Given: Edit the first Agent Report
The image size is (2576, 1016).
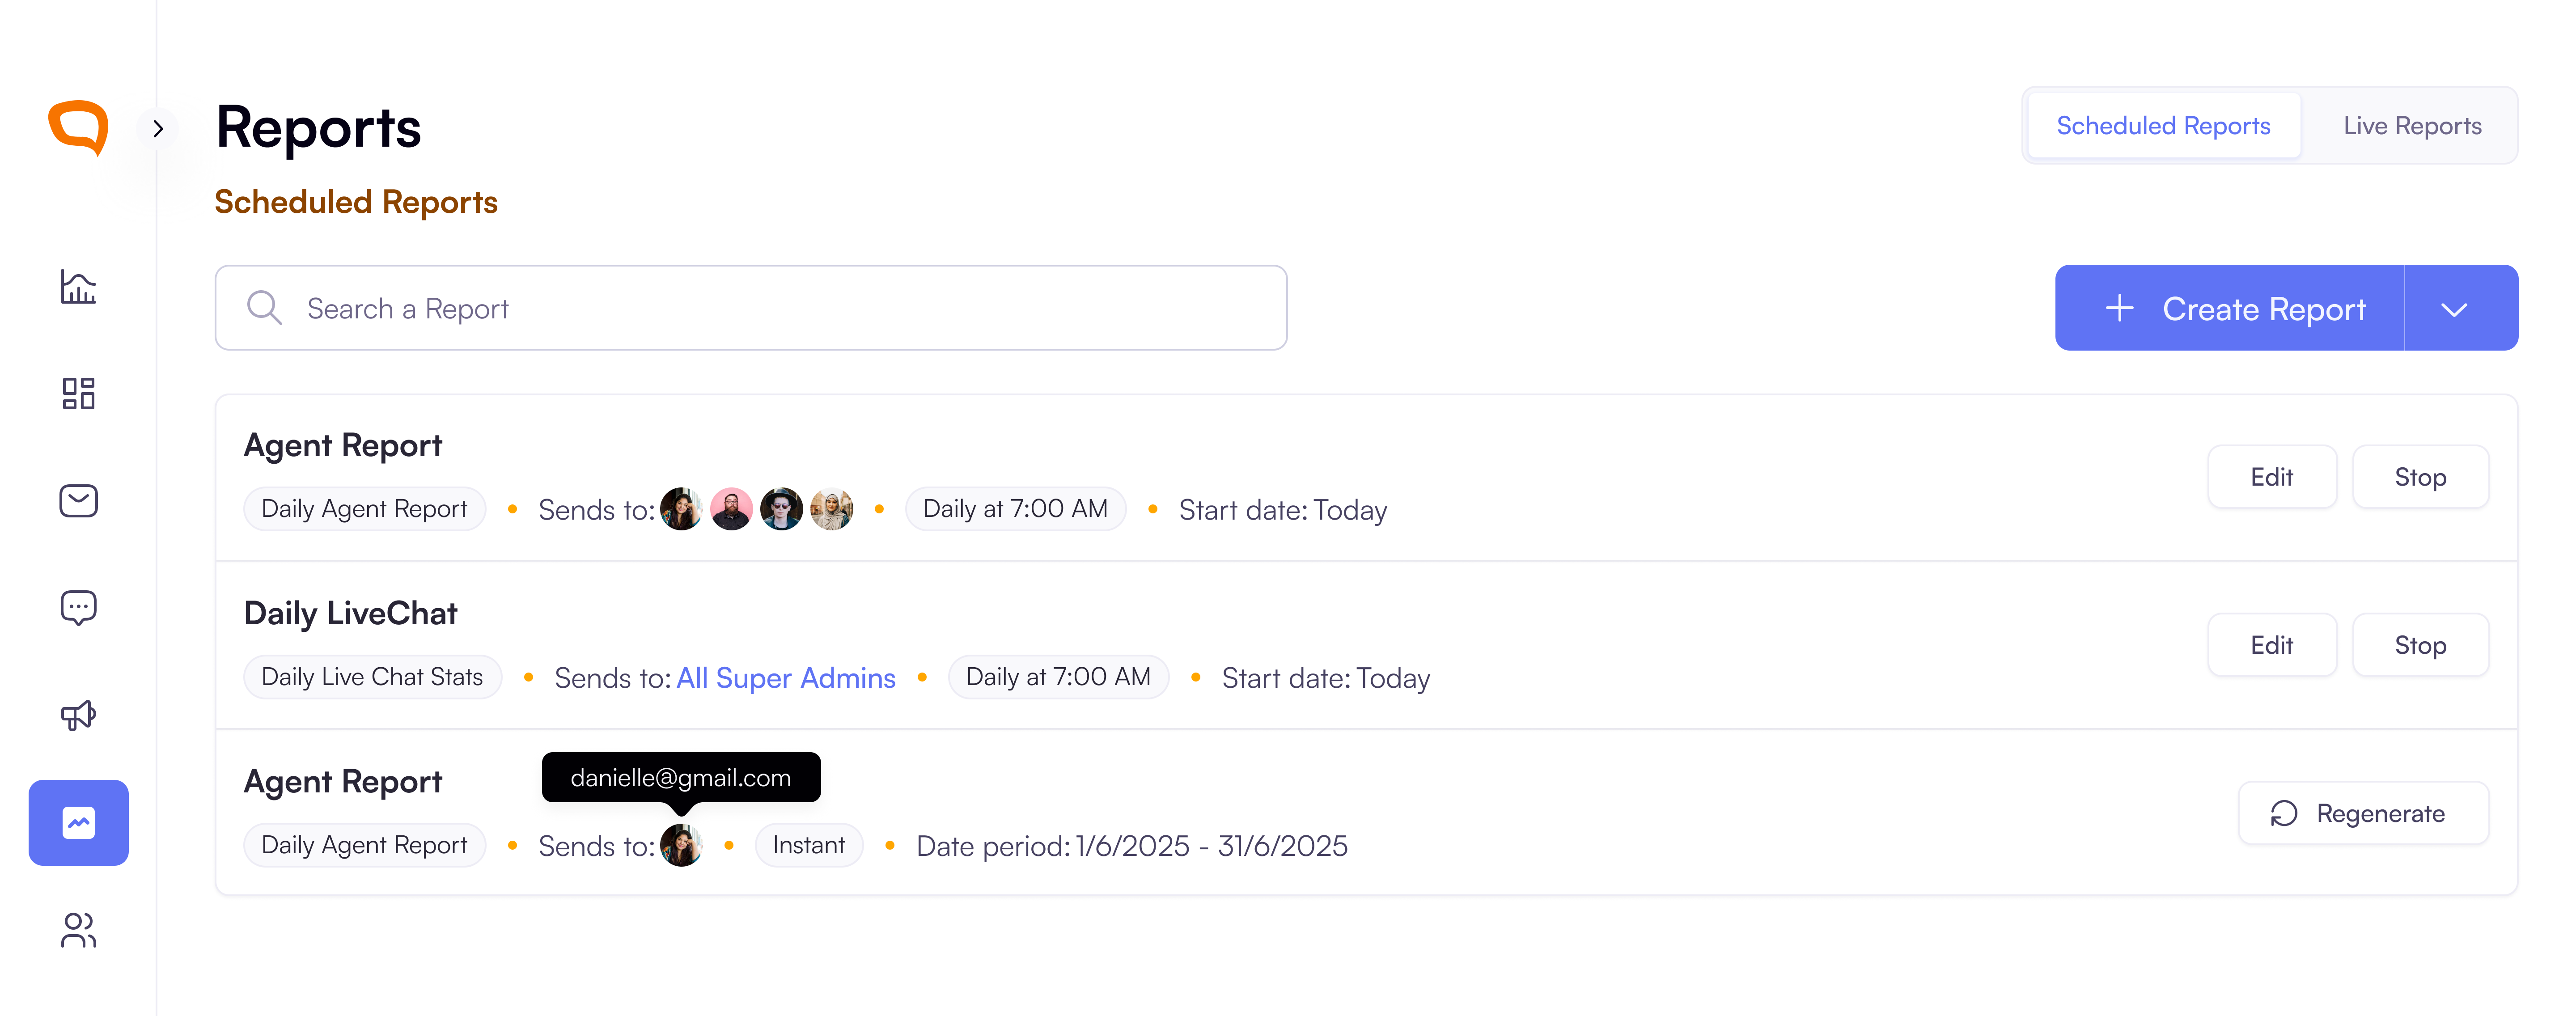Looking at the screenshot, I should coord(2272,477).
